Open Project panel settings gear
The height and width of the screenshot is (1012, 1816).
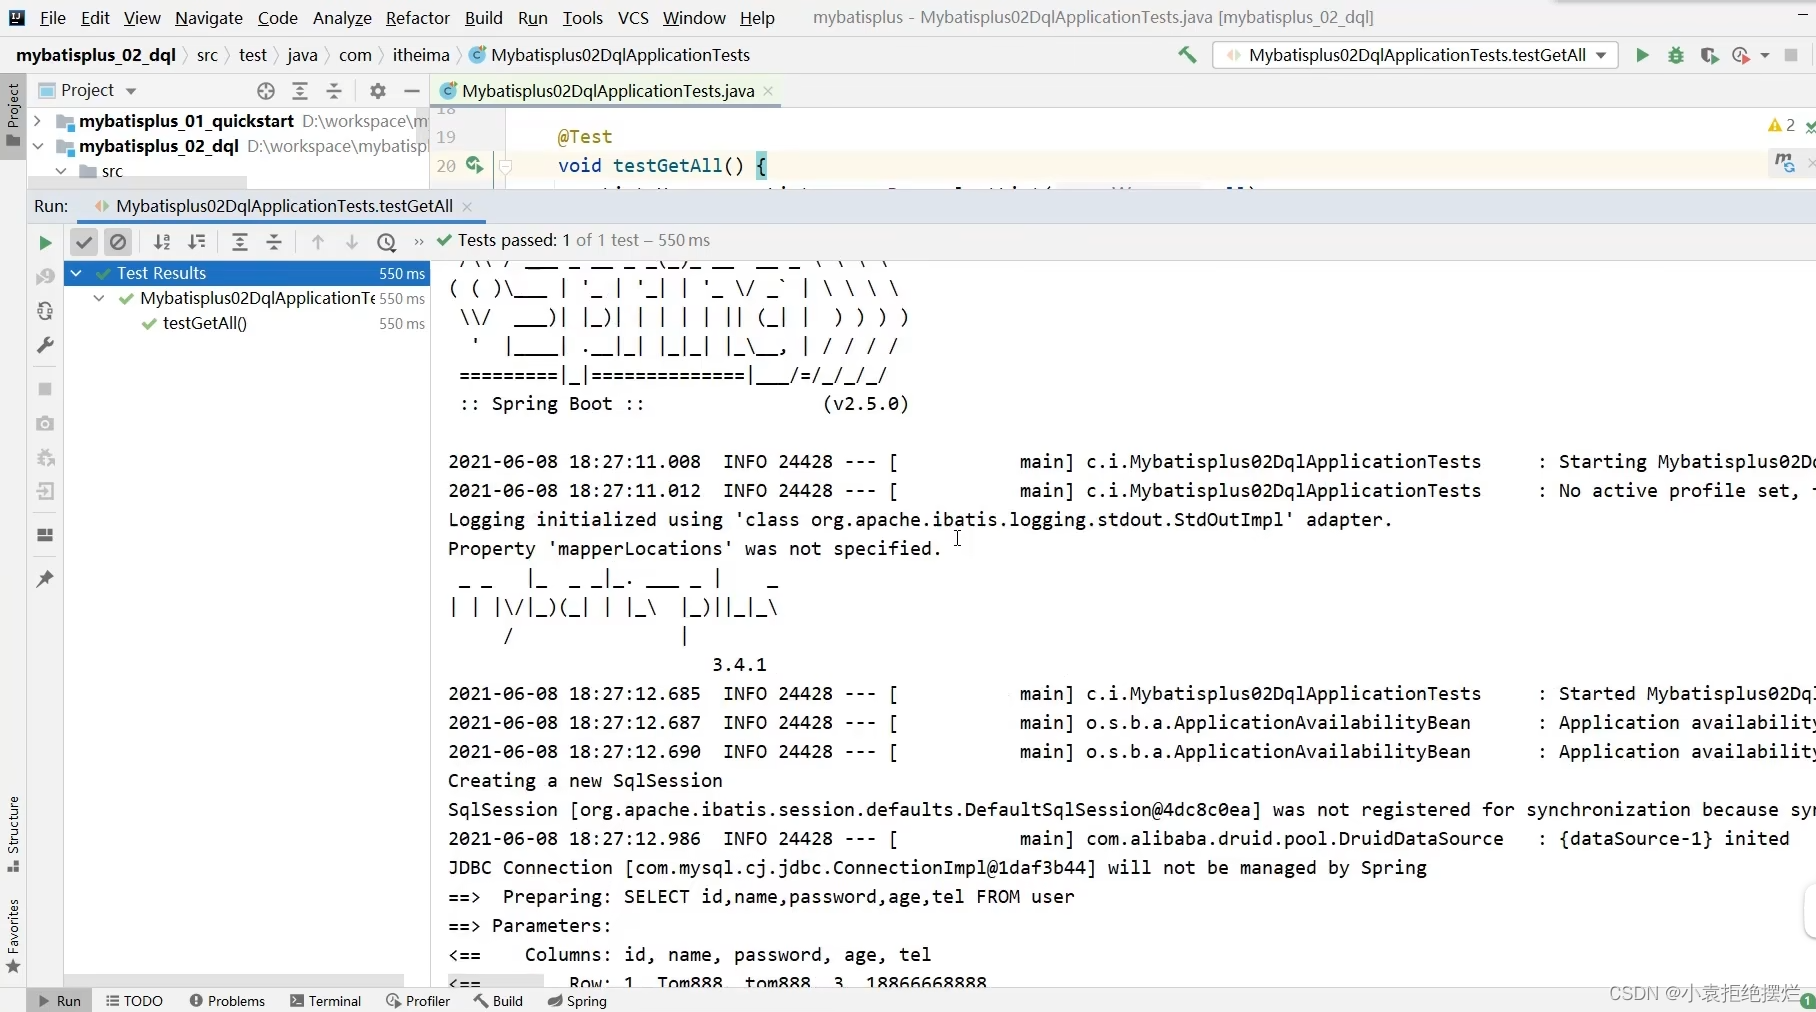tap(377, 91)
